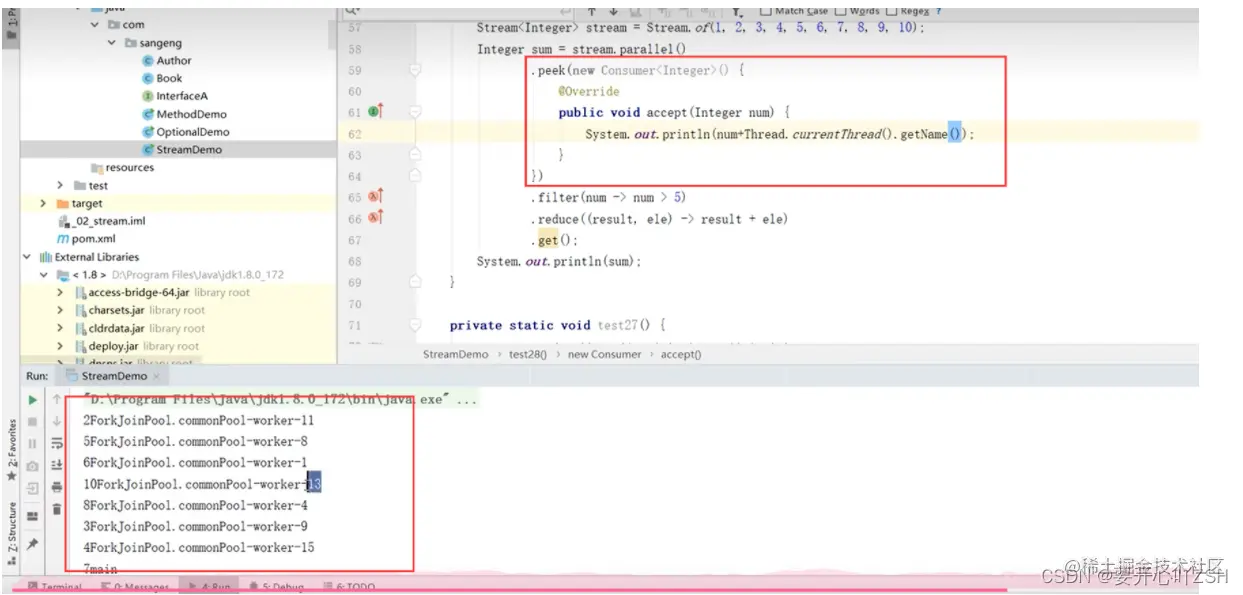
Task: Toggle the Match Case checkbox
Action: [765, 11]
